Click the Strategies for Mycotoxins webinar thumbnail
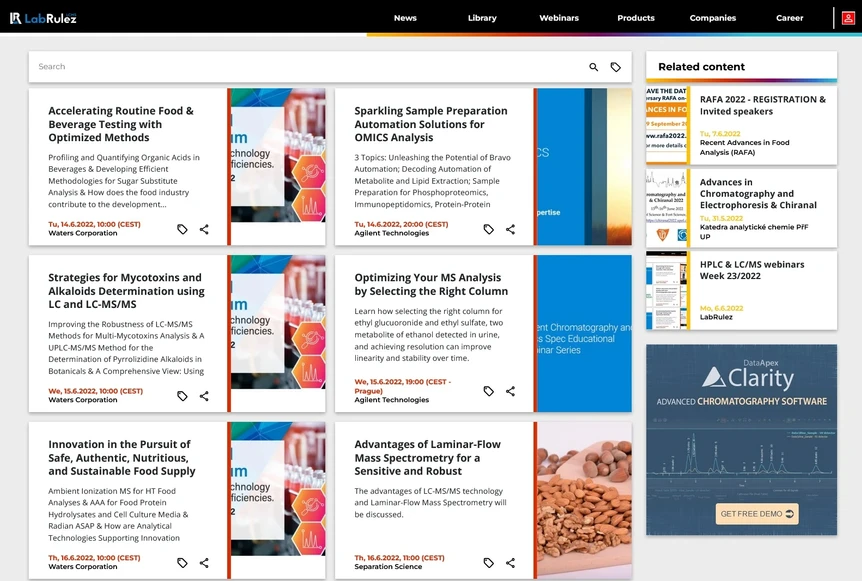 (278, 333)
